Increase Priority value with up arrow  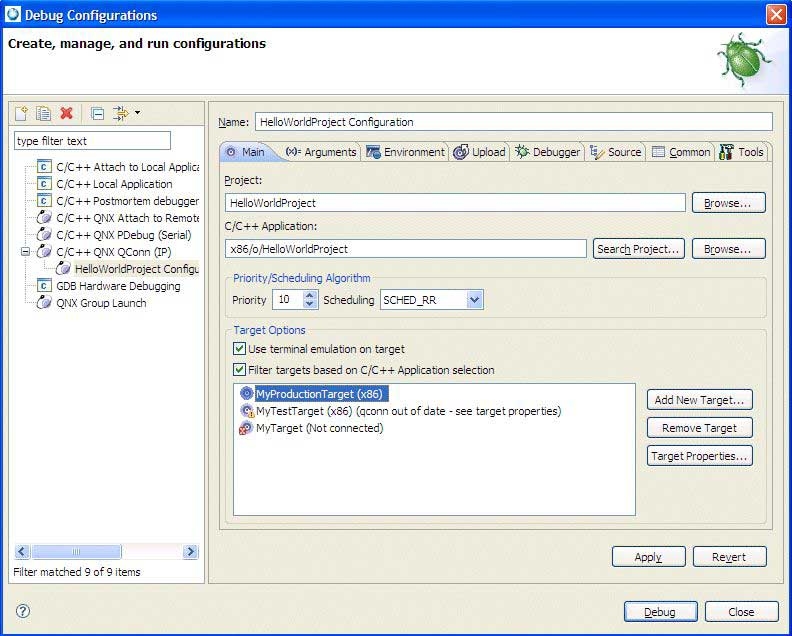310,295
